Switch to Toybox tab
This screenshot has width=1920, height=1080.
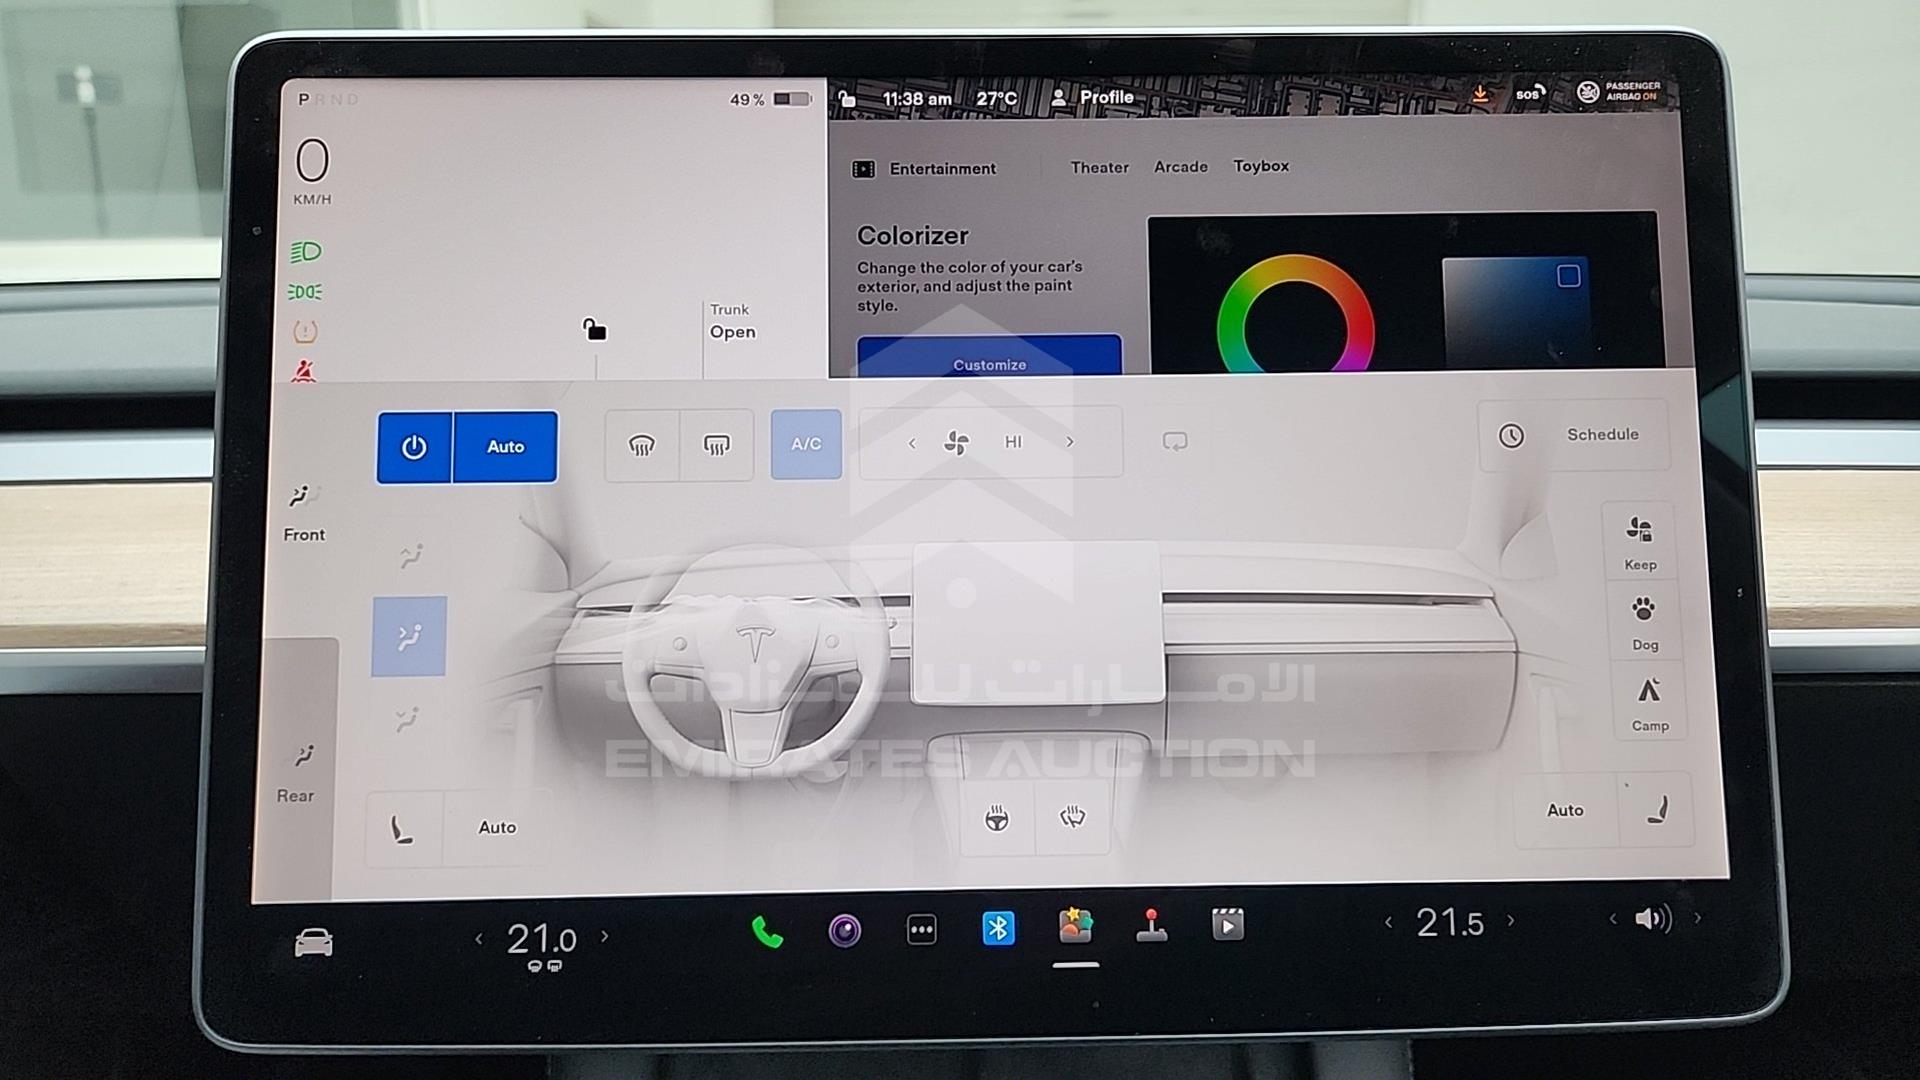(x=1261, y=166)
